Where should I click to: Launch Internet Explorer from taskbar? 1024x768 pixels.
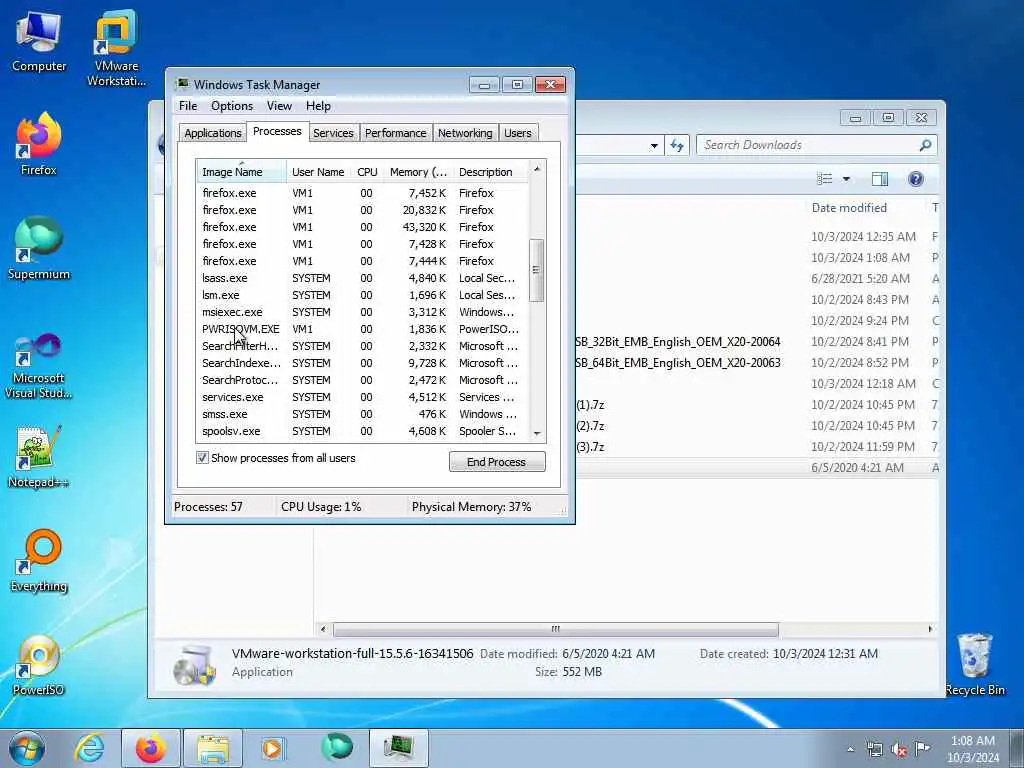[89, 748]
